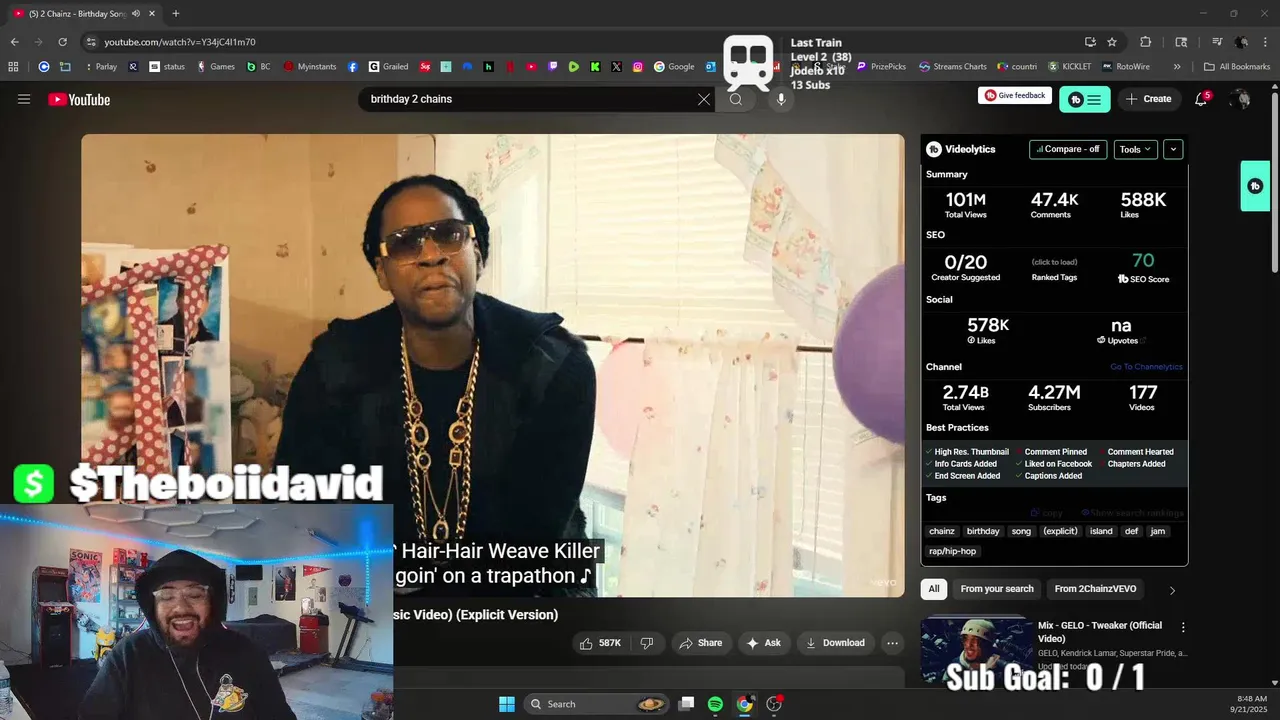Screen dimensions: 1280x720
Task: Load ranked tags via click to load
Action: click(1054, 262)
